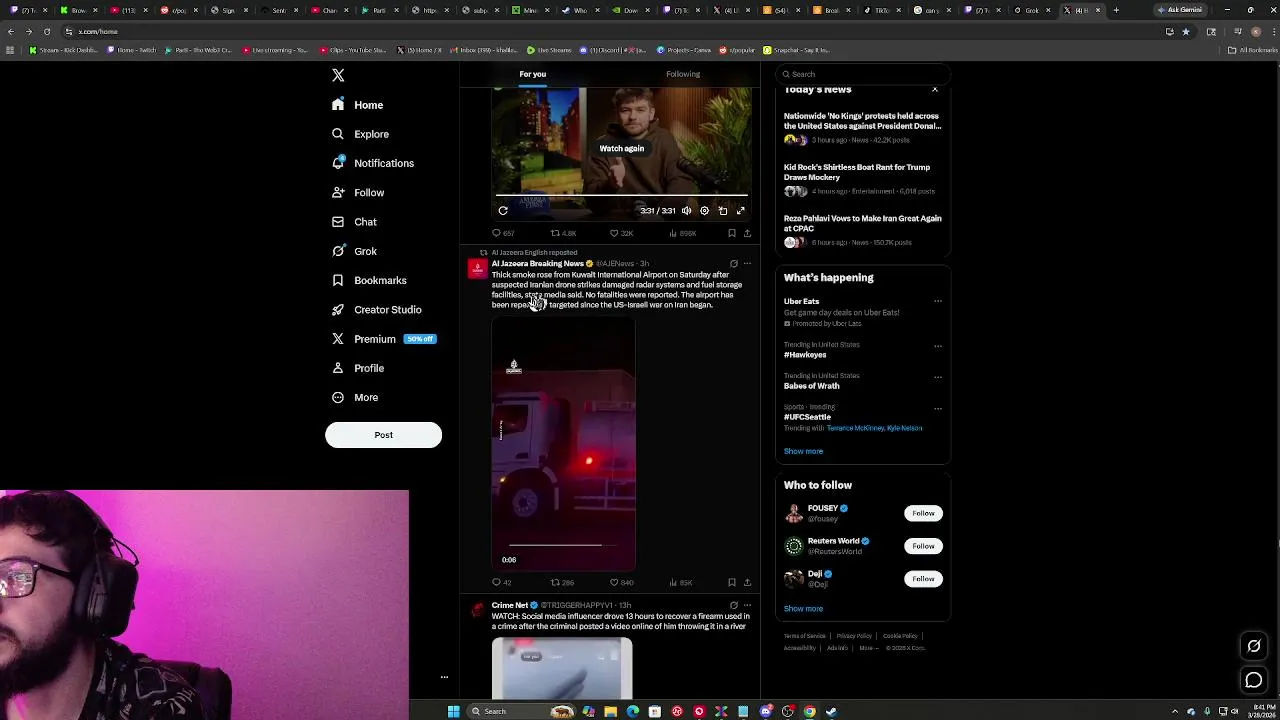The height and width of the screenshot is (720, 1280).
Task: Enter fullscreen on the top video
Action: click(741, 211)
